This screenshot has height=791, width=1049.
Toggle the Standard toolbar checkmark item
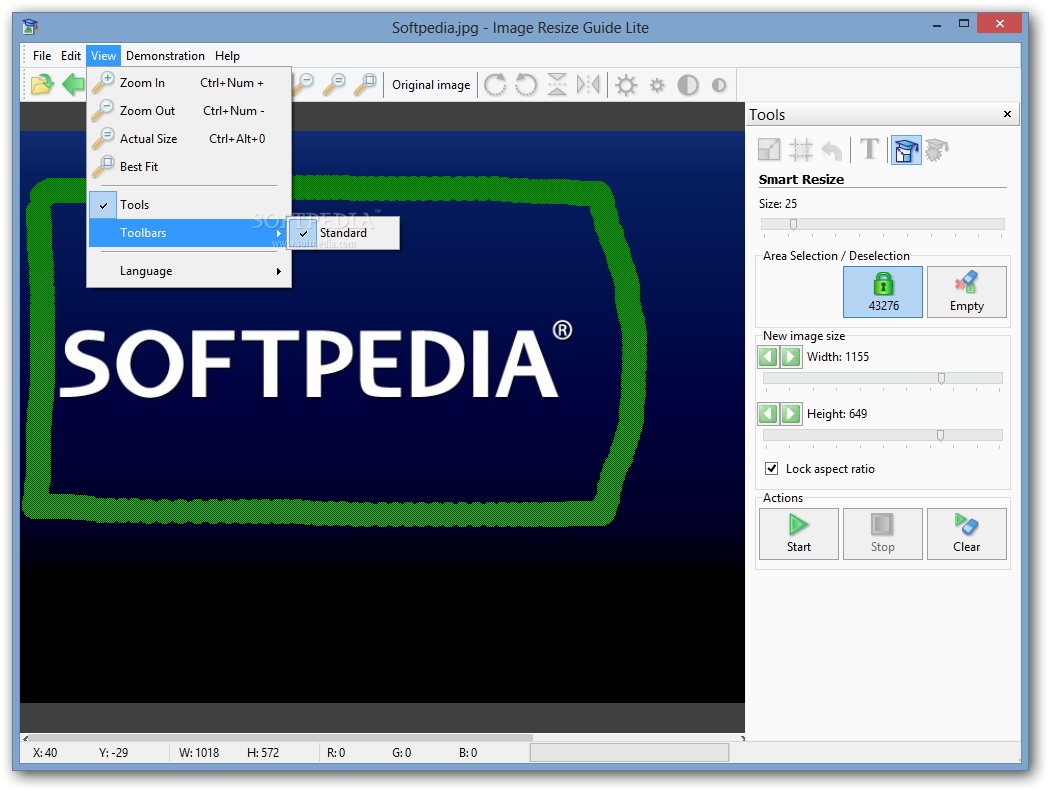point(343,233)
